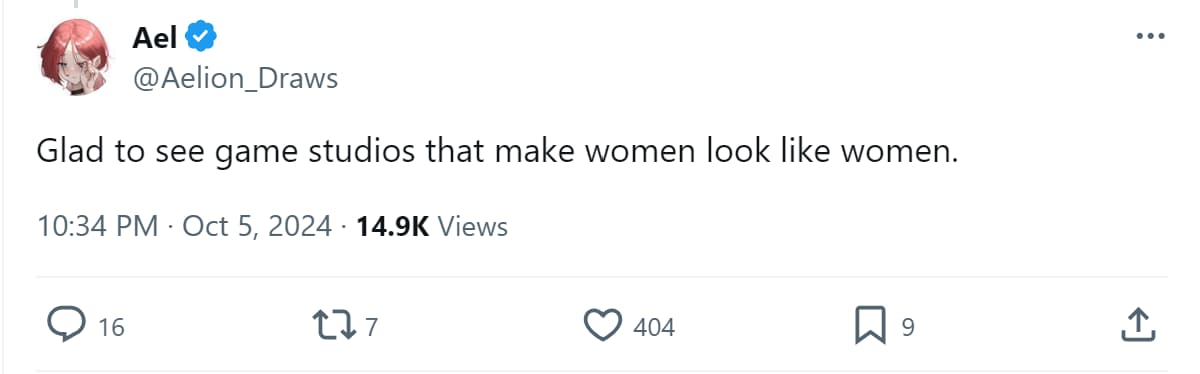This screenshot has width=1200, height=374.
Task: Like the post with the heart icon
Action: (x=601, y=325)
